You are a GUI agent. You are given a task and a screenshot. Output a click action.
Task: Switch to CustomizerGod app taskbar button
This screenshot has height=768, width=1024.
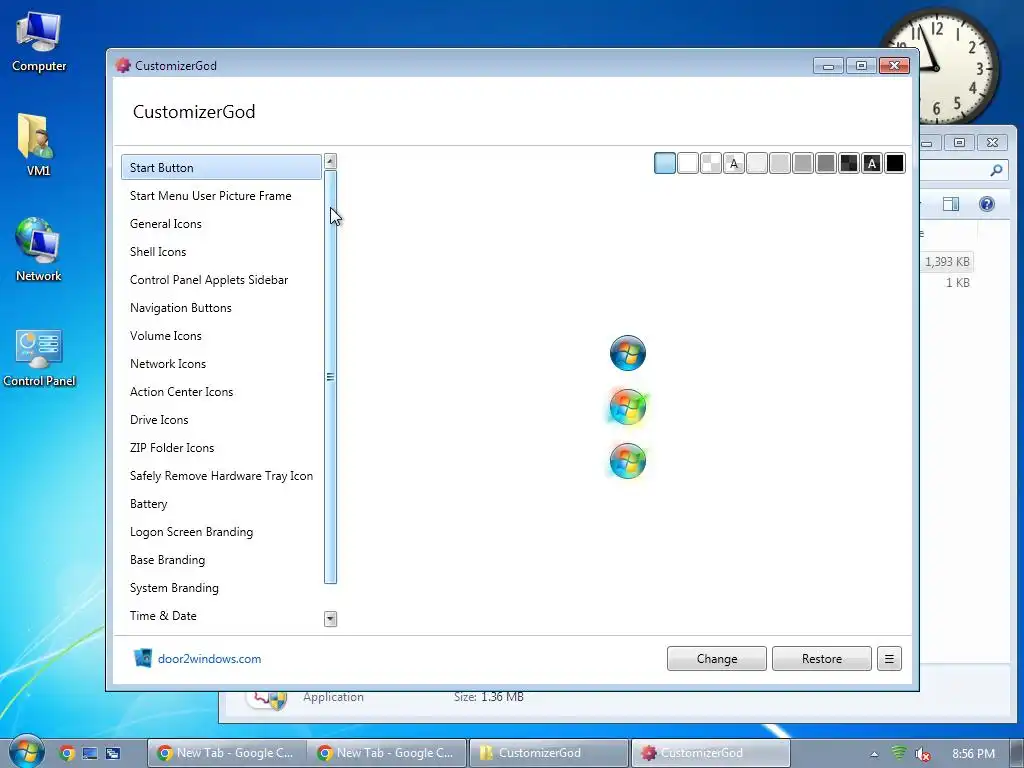(711, 753)
